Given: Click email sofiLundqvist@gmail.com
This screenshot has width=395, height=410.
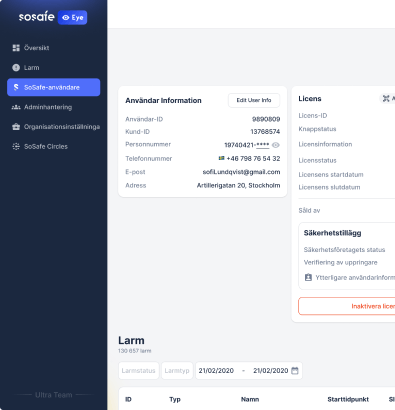Looking at the screenshot, I should click(x=241, y=172).
